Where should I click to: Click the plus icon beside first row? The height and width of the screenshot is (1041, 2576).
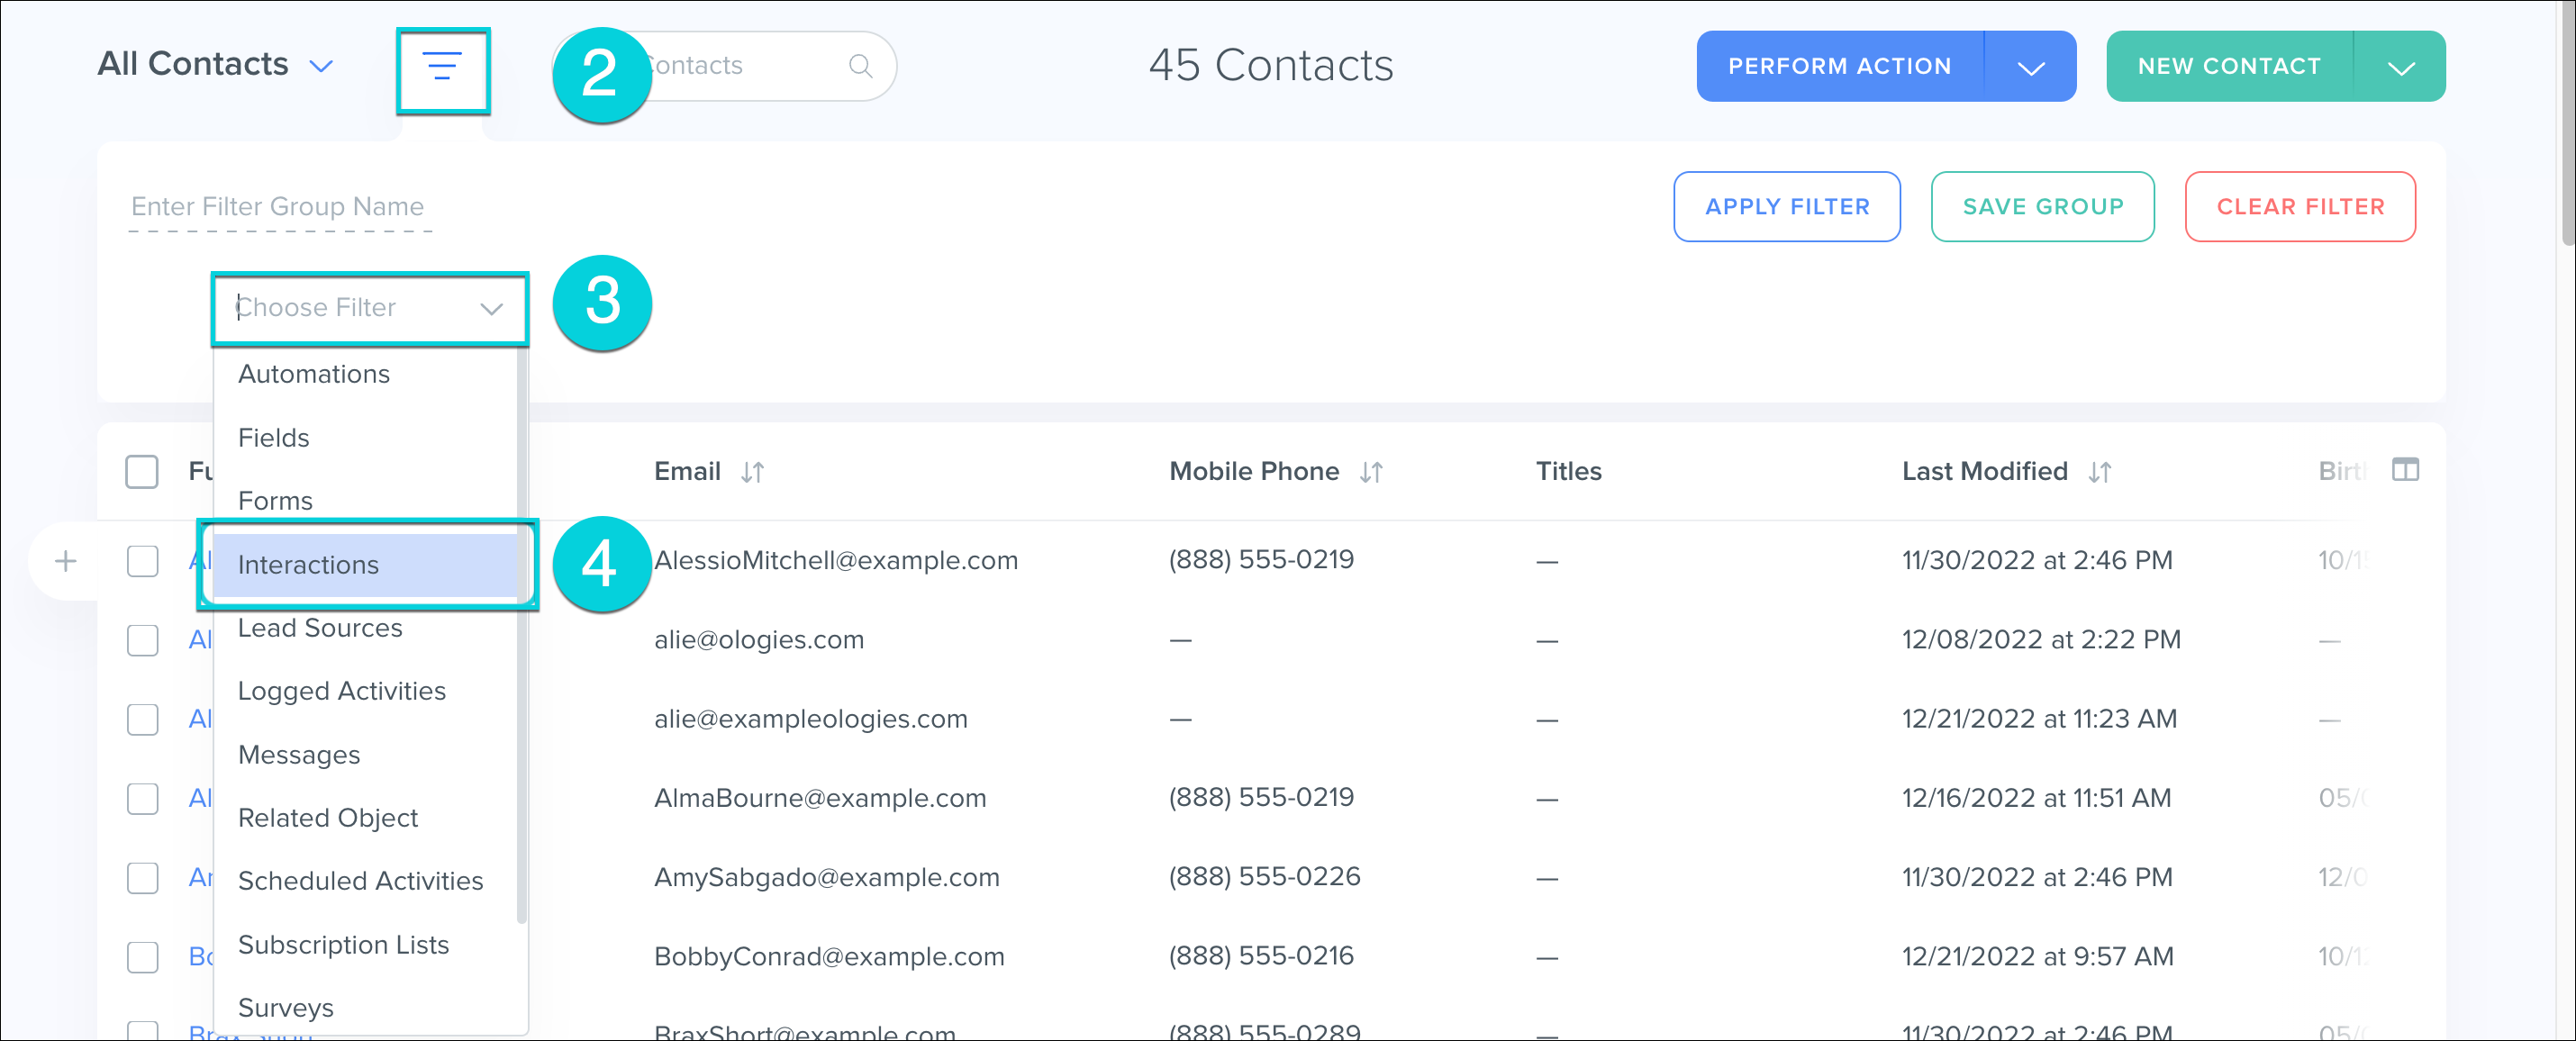click(x=66, y=561)
